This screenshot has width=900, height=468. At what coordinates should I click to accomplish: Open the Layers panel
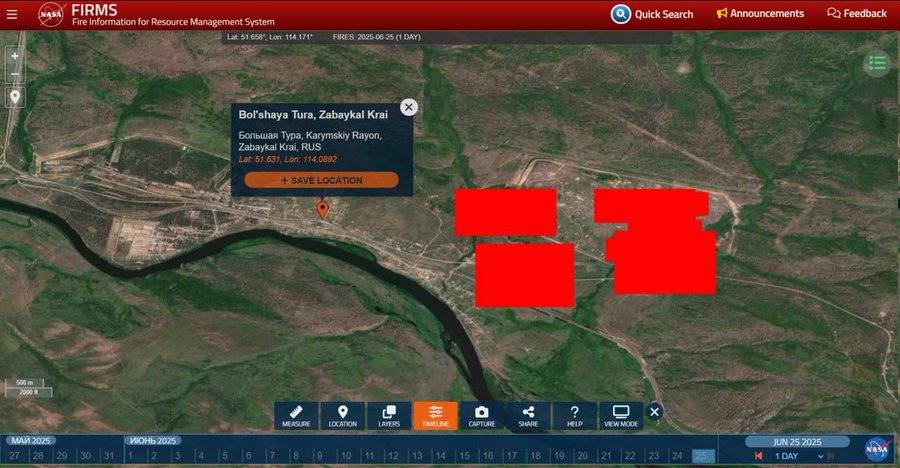point(389,416)
